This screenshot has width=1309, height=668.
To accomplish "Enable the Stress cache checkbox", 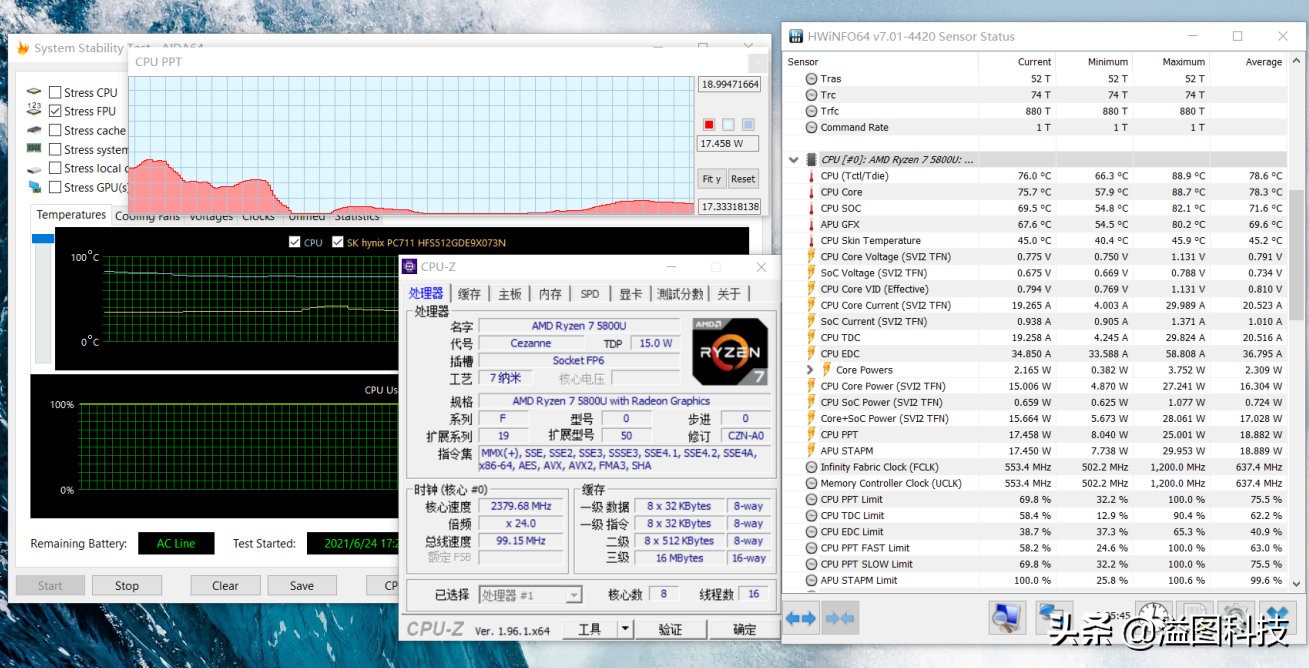I will 55,130.
